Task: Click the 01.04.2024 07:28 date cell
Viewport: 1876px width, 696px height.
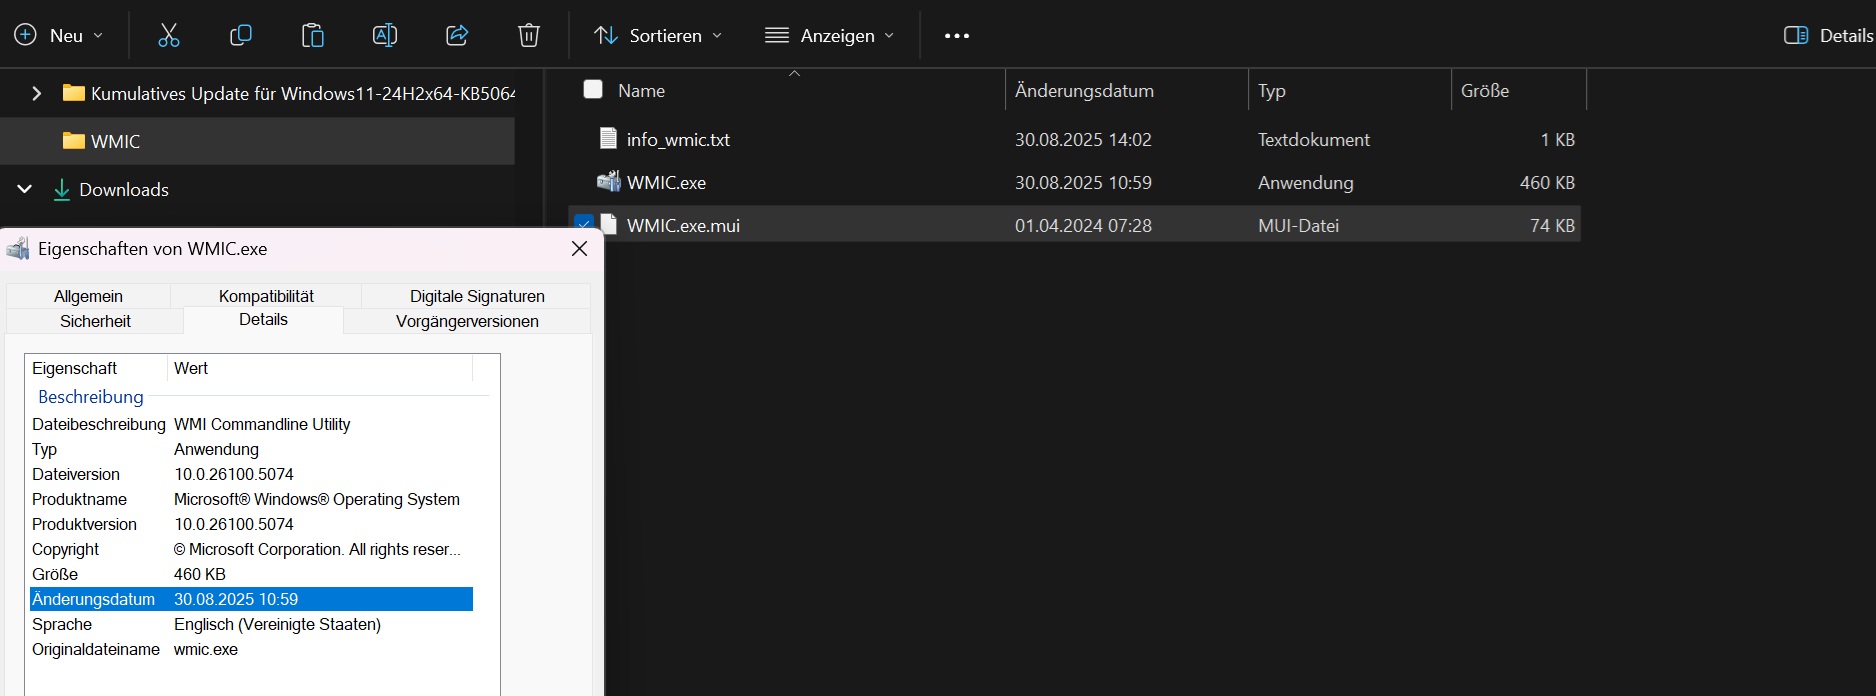Action: pos(1083,225)
